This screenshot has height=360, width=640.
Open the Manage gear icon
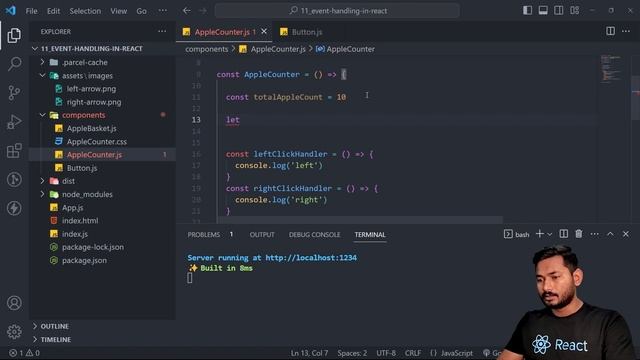[14, 331]
